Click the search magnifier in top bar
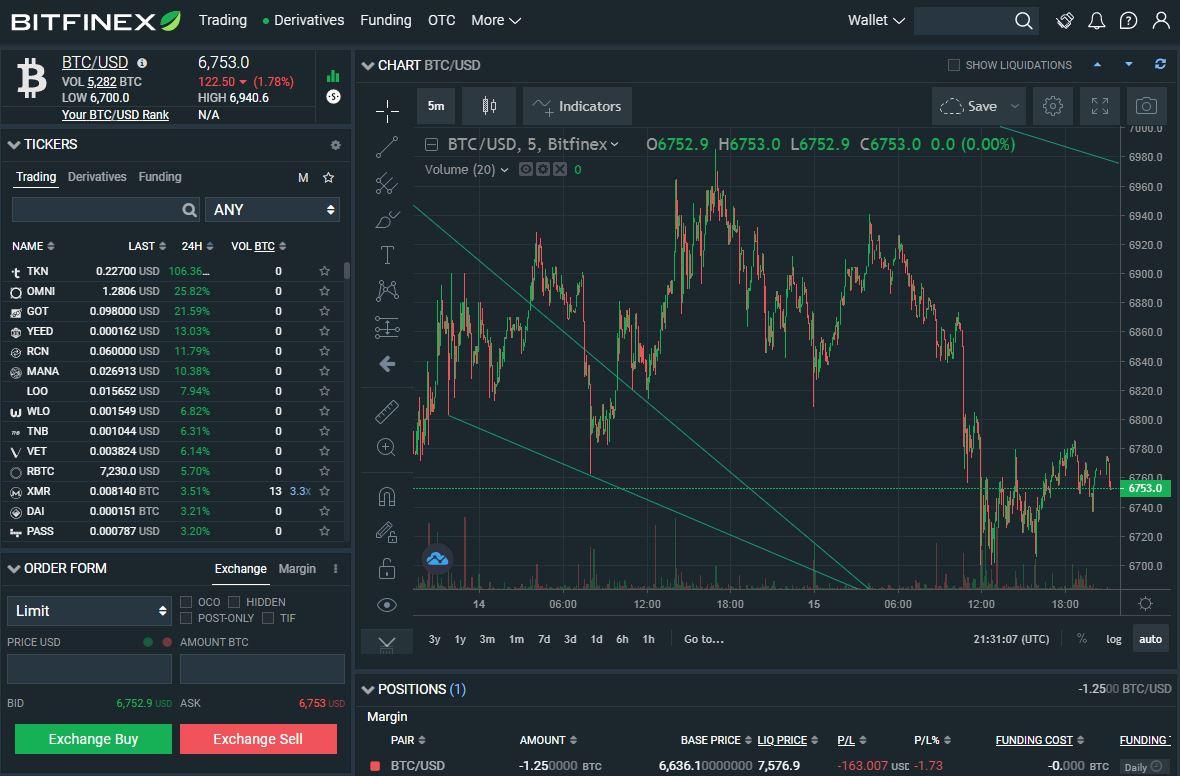Viewport: 1180px width, 776px height. [x=1023, y=20]
